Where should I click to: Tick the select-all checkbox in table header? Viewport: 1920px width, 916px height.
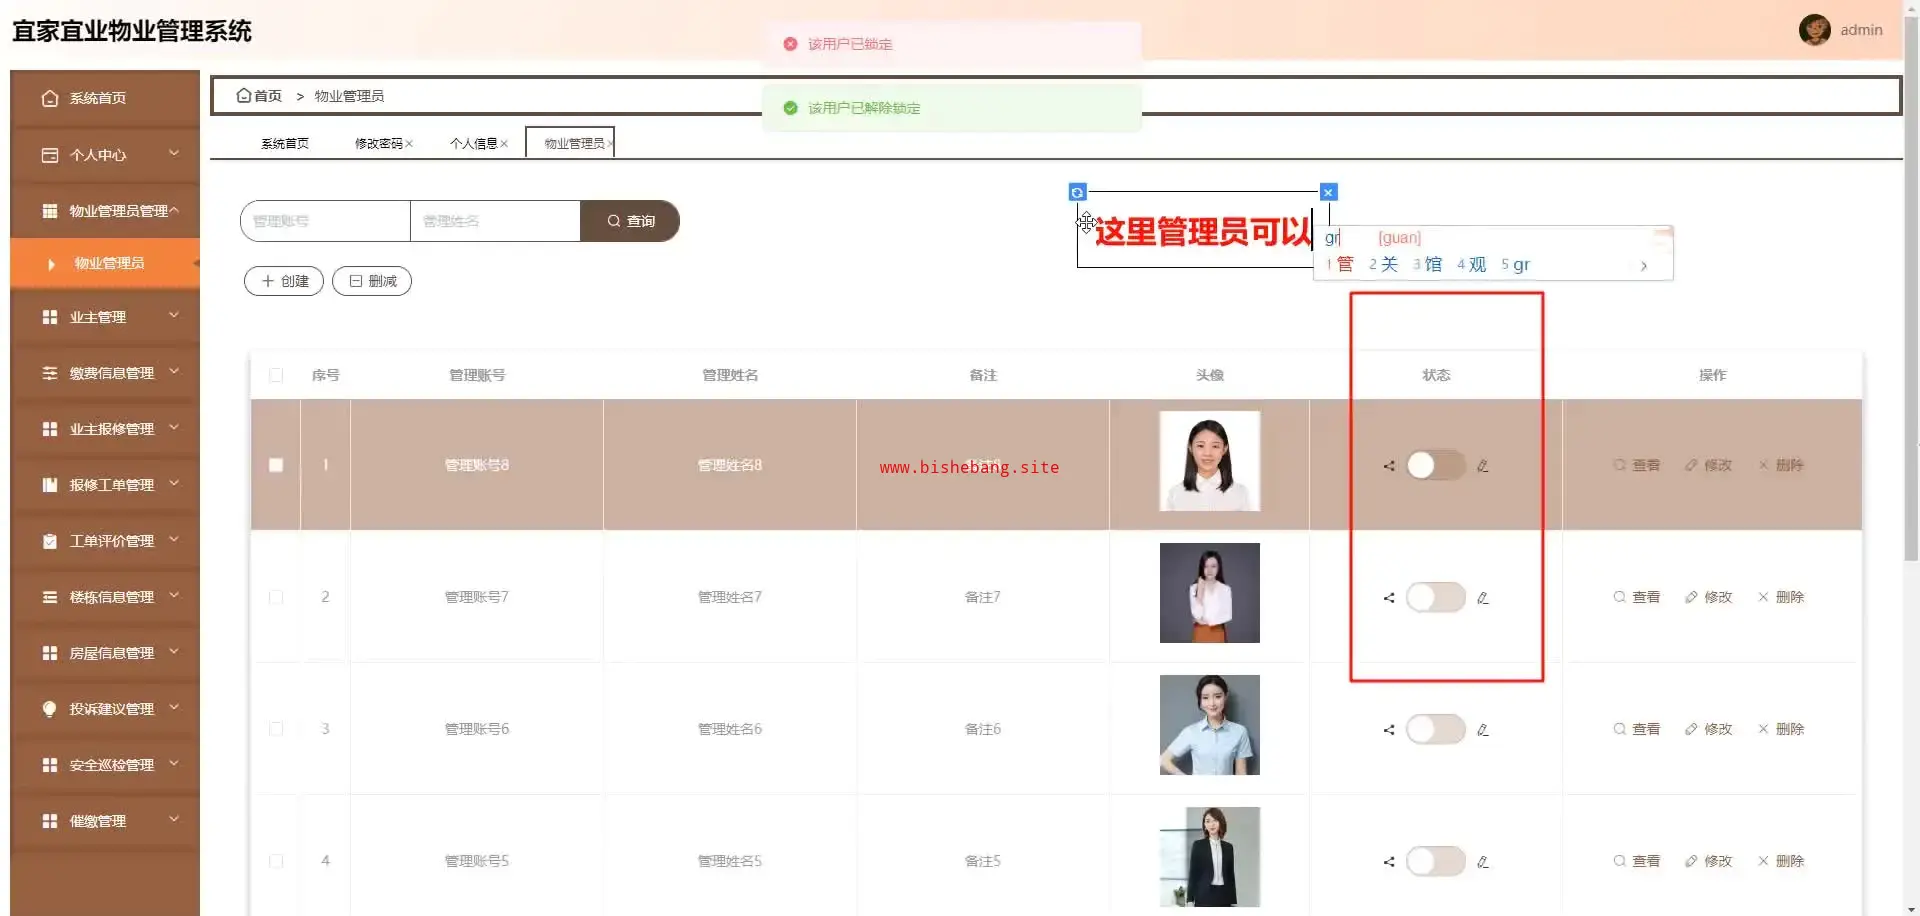[x=276, y=376]
